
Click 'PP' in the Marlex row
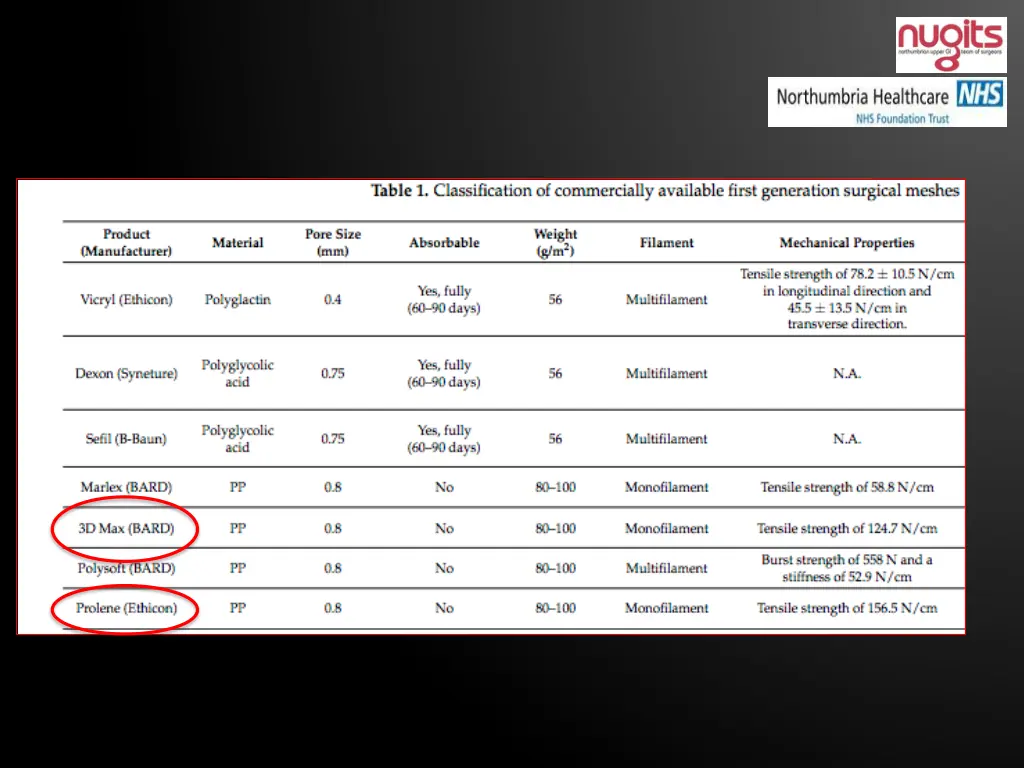pyautogui.click(x=238, y=487)
